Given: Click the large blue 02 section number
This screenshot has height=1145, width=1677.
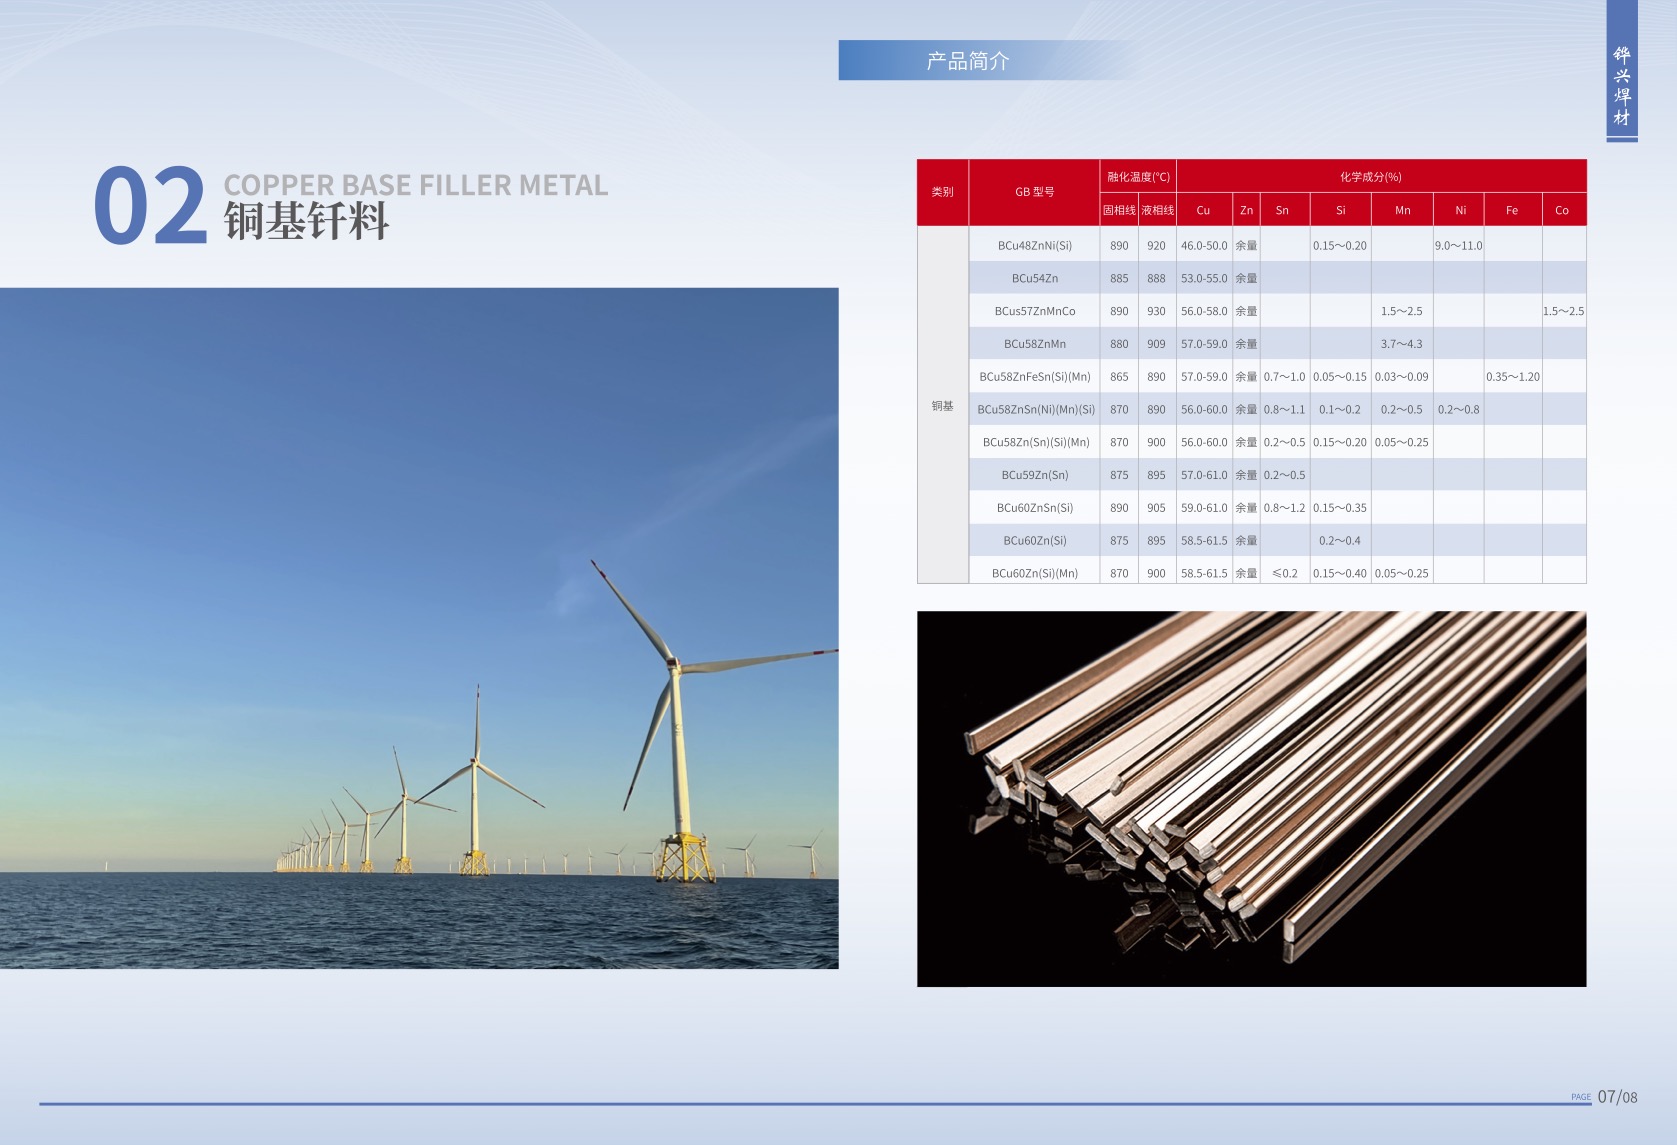Looking at the screenshot, I should coord(150,207).
